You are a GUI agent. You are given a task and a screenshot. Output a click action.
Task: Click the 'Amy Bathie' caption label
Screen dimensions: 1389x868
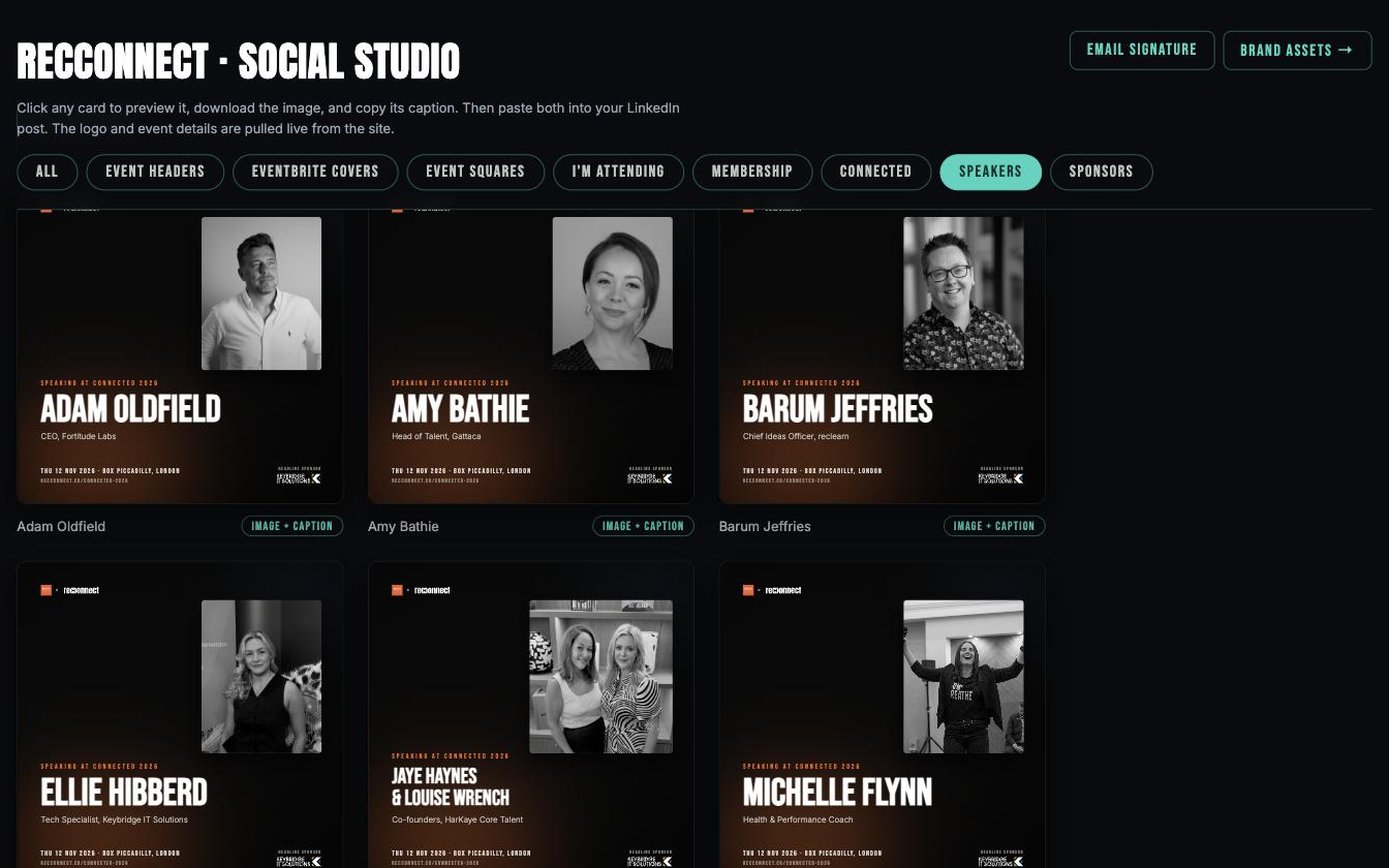click(403, 527)
